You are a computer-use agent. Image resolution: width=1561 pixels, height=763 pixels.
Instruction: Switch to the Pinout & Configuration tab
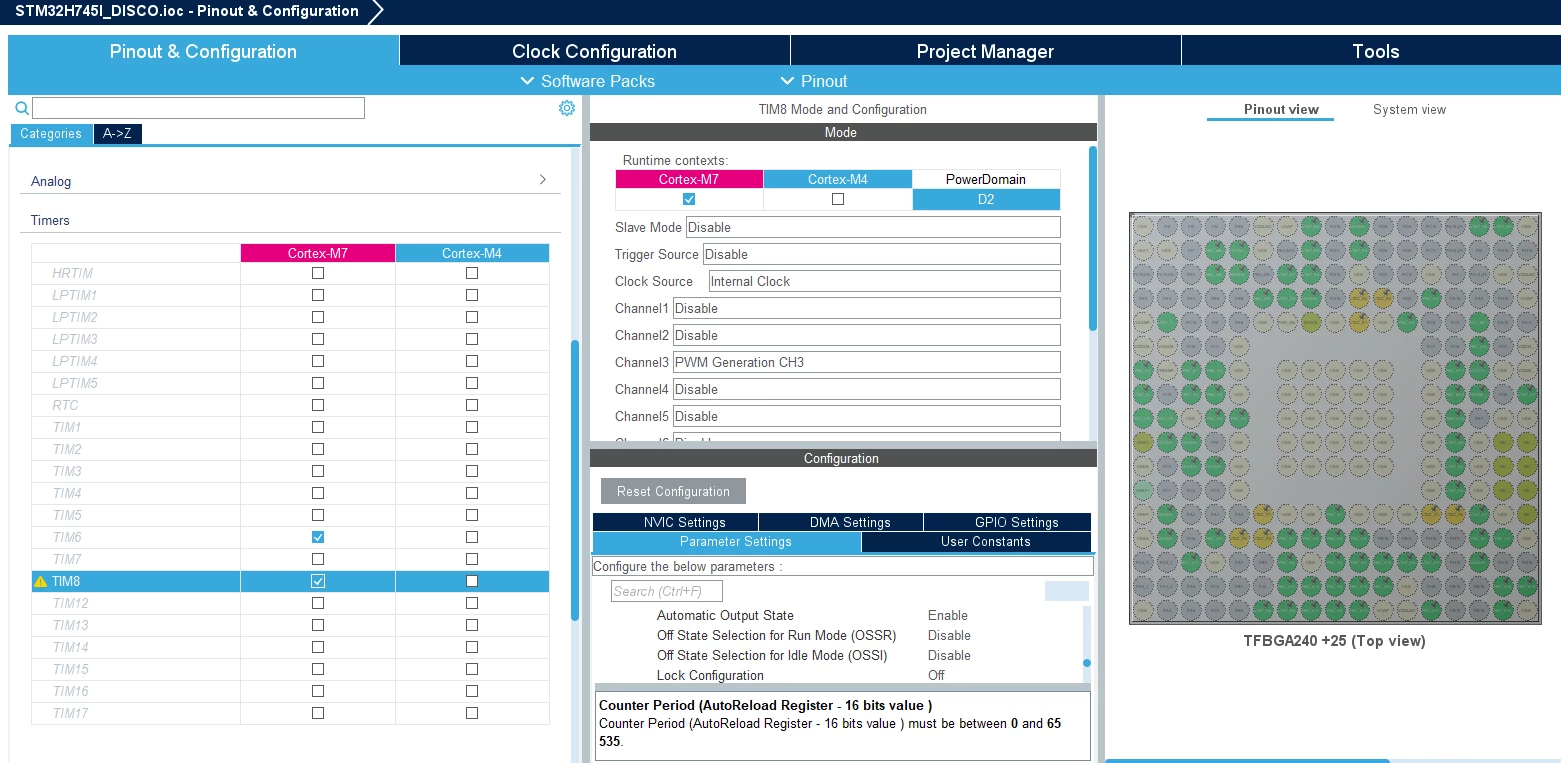click(x=203, y=51)
